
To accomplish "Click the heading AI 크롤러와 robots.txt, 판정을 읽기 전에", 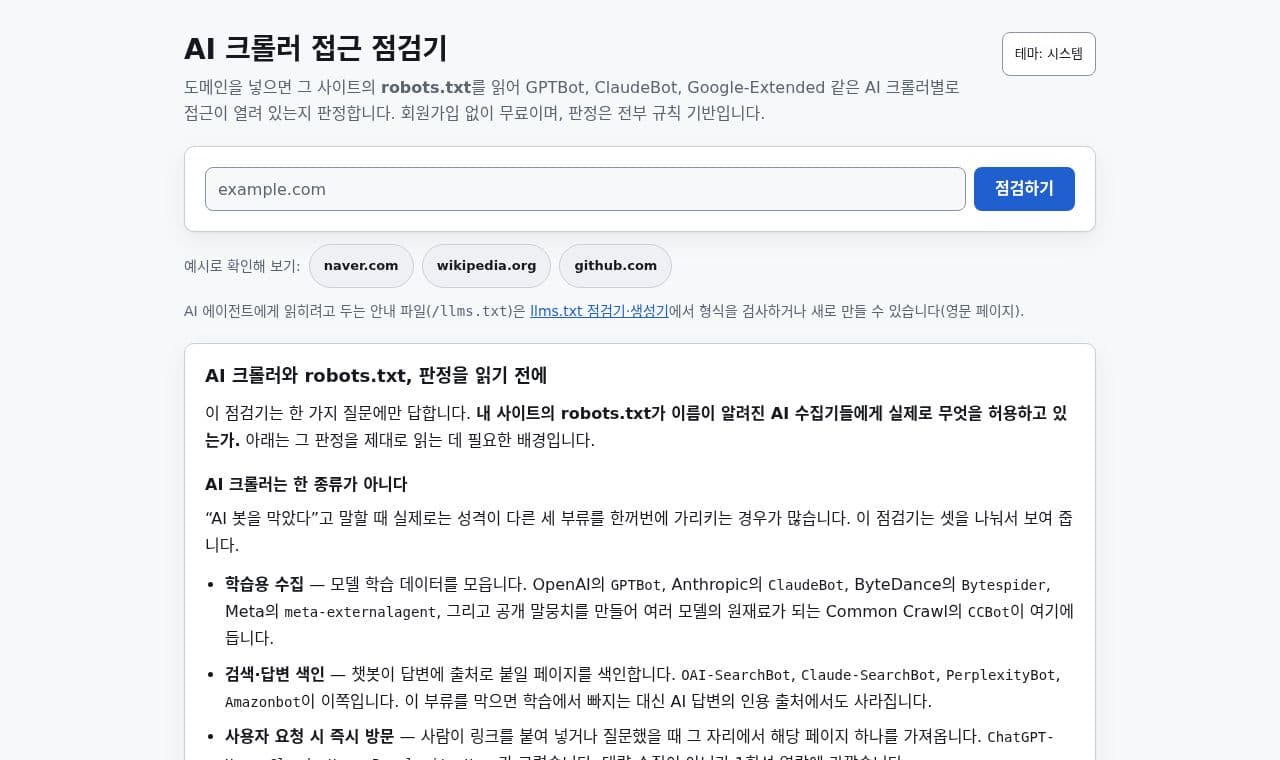I will (376, 375).
